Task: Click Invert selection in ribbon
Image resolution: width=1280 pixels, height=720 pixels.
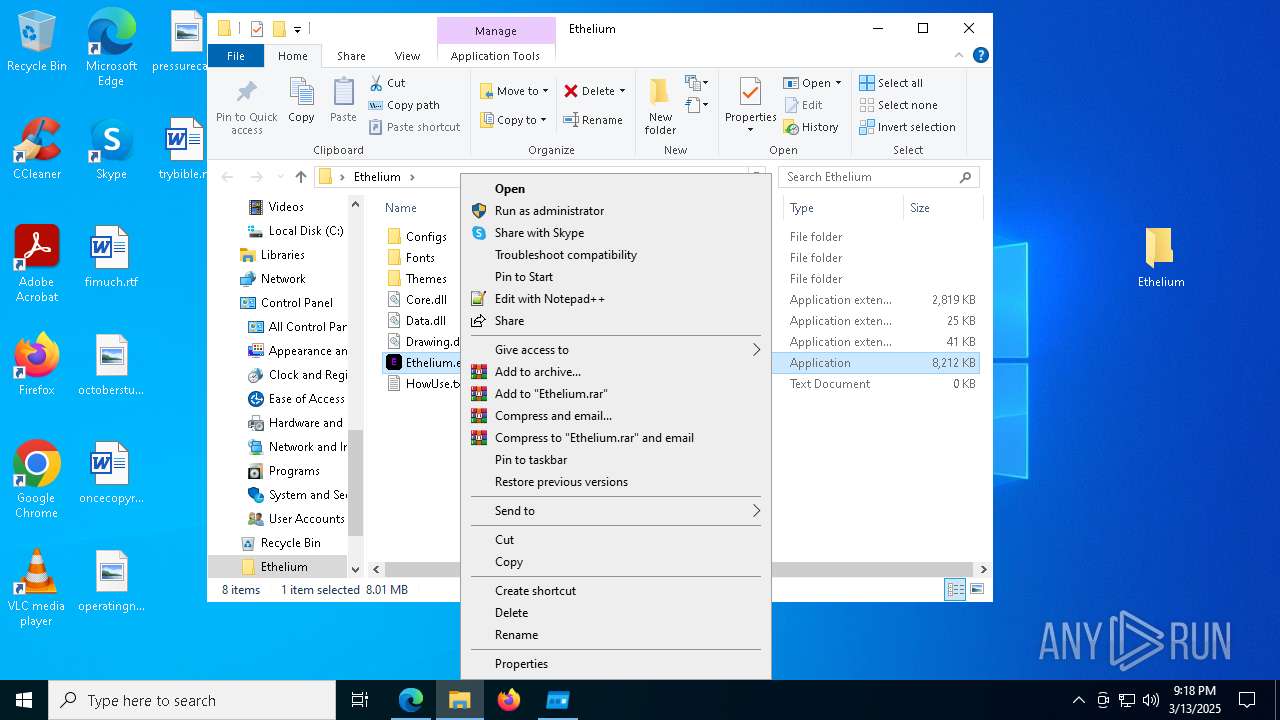Action: 907,127
